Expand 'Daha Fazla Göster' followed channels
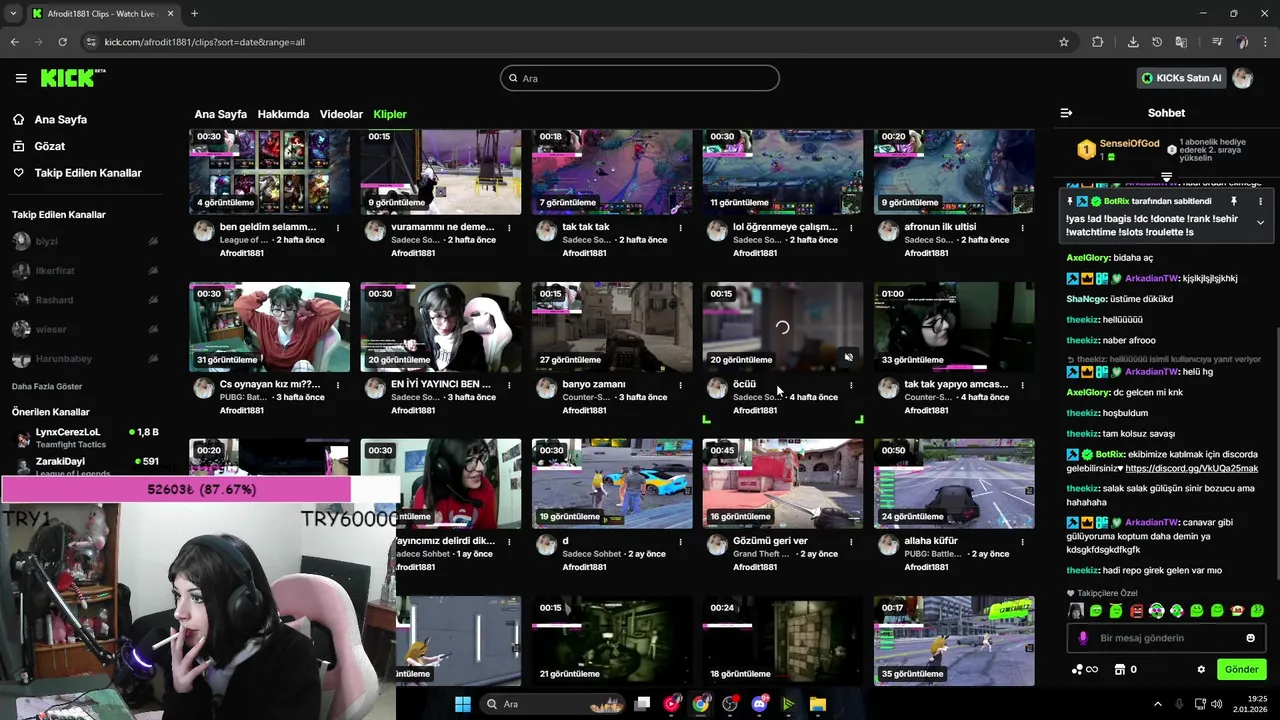Screen dimensions: 1280x720 point(47,386)
